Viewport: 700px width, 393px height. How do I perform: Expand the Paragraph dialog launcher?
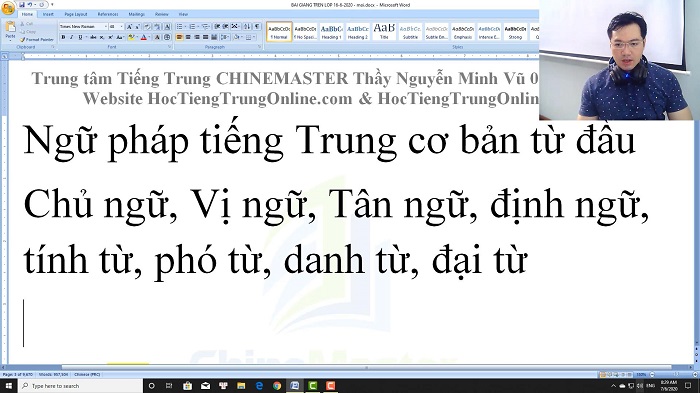(259, 47)
